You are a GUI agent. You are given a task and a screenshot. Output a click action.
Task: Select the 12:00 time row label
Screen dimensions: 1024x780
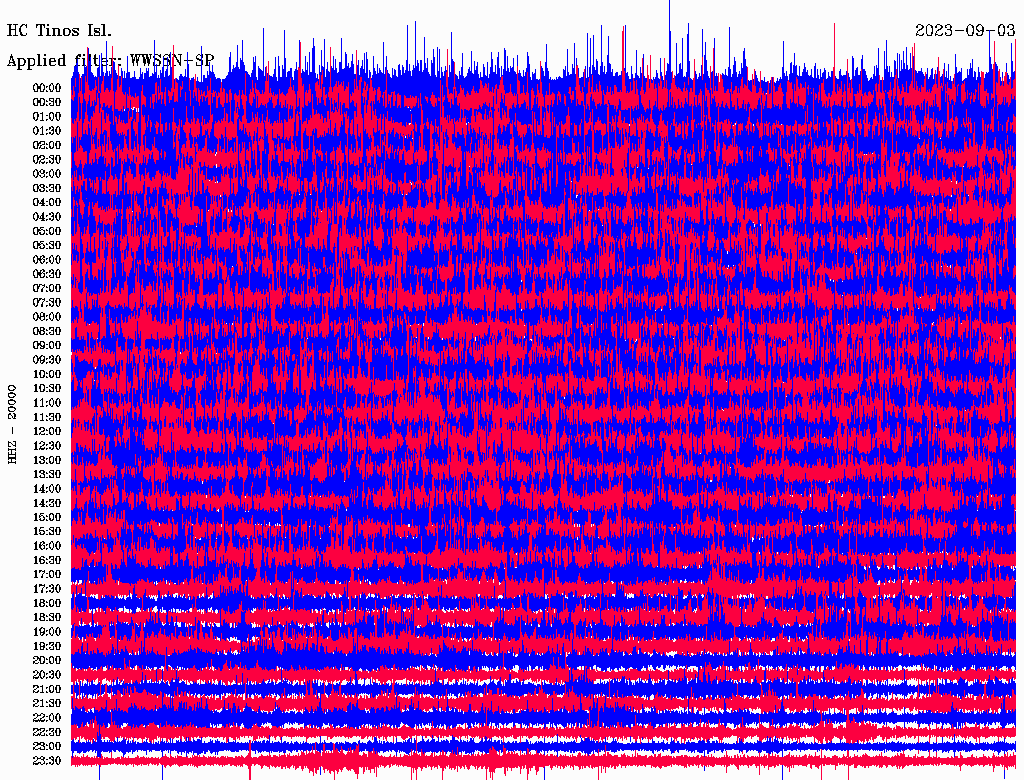pyautogui.click(x=47, y=432)
